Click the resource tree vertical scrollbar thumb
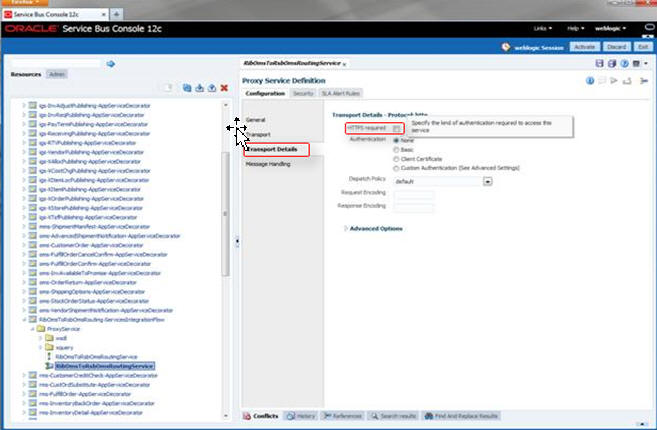The image size is (657, 430). [225, 213]
